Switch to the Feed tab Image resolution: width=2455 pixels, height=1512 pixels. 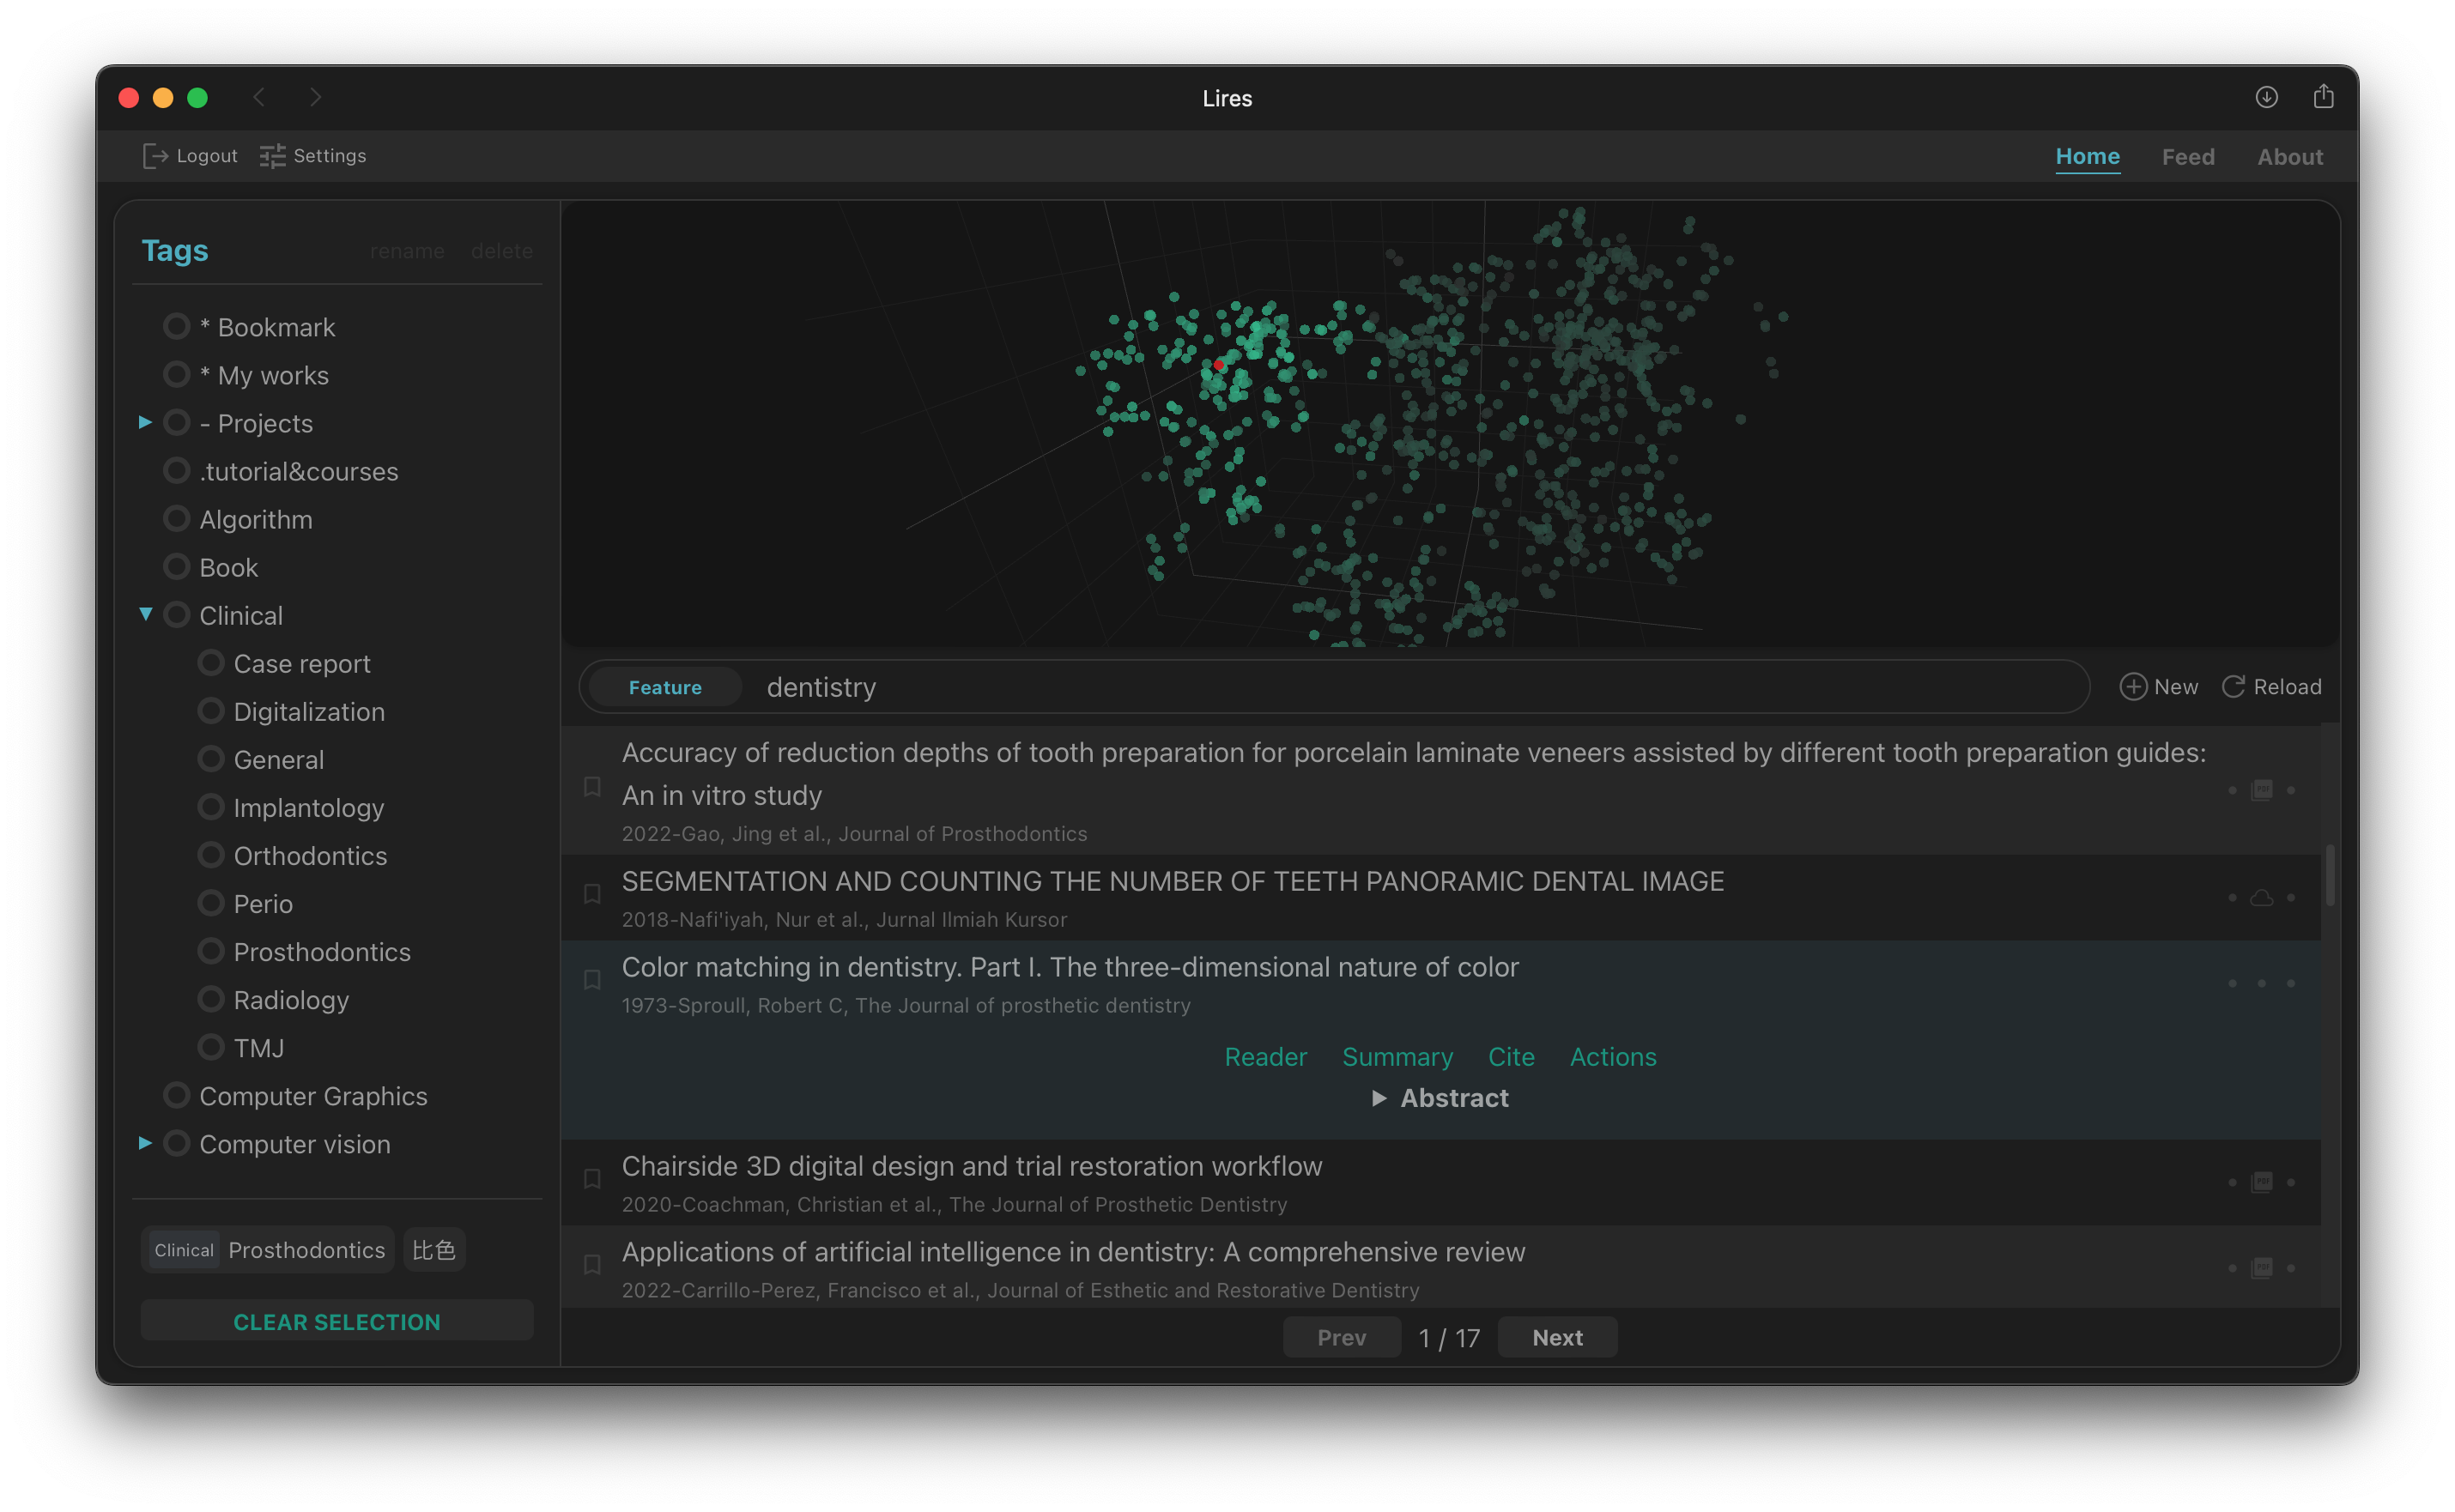point(2187,157)
